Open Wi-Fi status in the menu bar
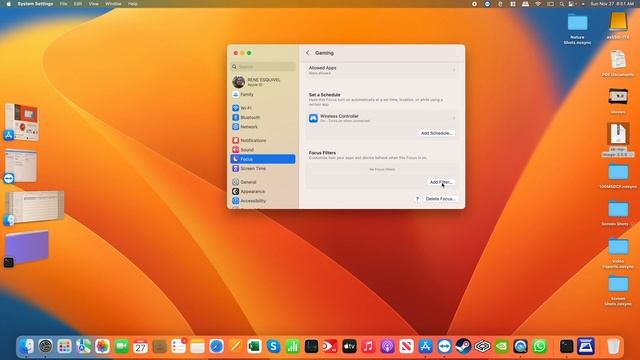Viewport: 640px width, 360px height. 538,4
